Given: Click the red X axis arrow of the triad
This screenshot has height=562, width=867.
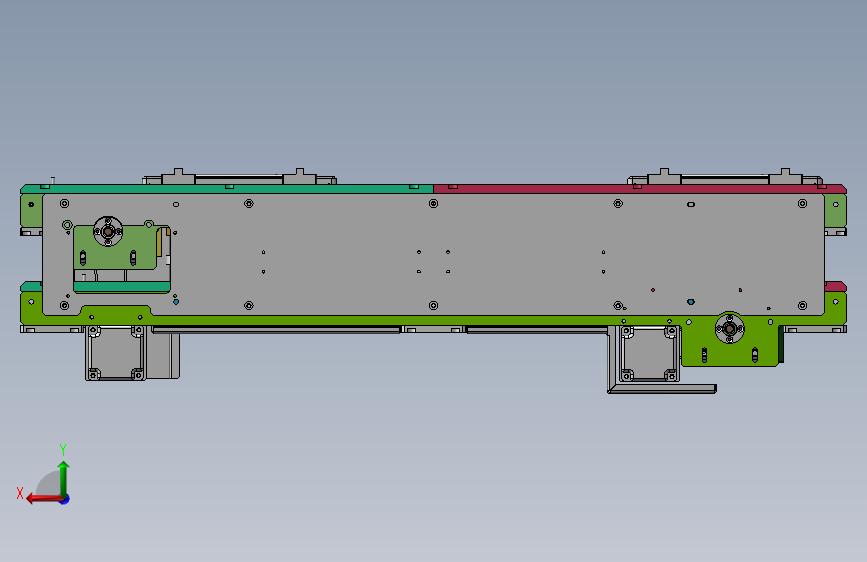Looking at the screenshot, I should point(44,498).
